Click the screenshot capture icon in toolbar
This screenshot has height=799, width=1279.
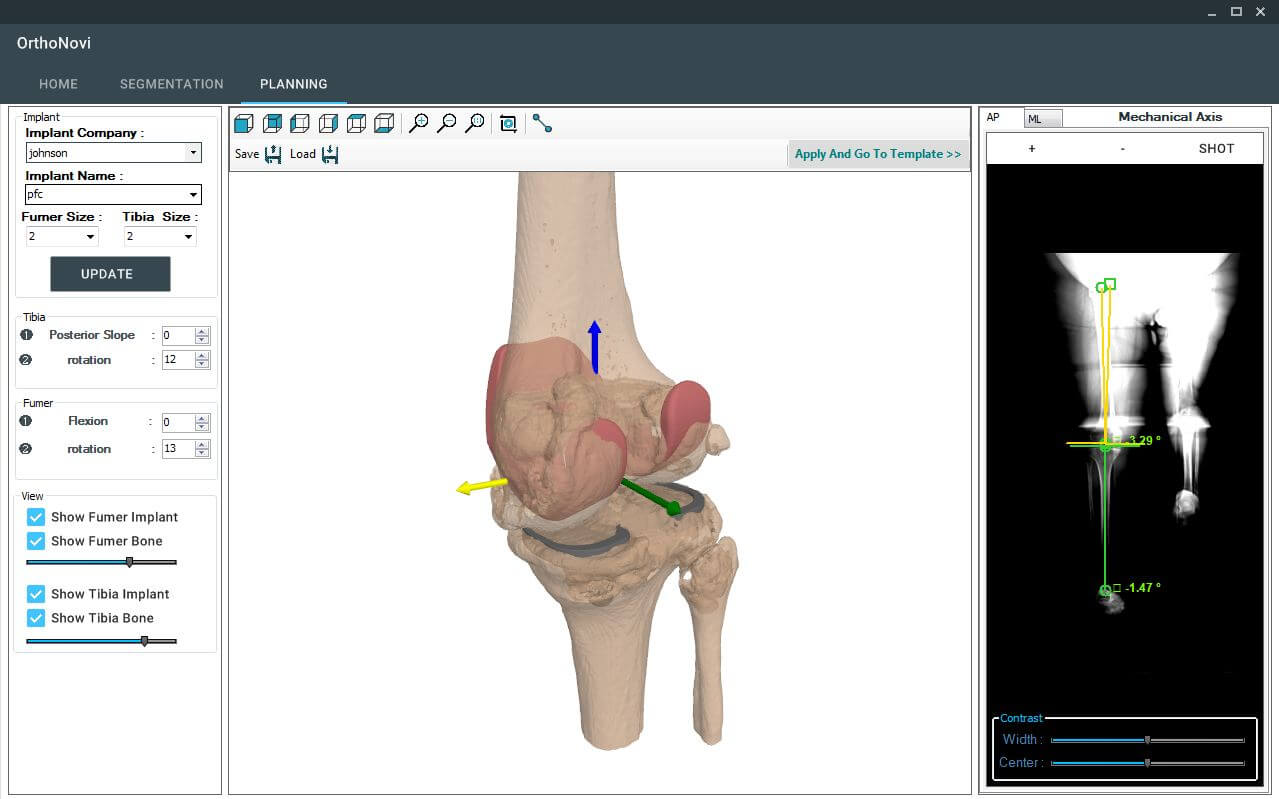pyautogui.click(x=508, y=124)
